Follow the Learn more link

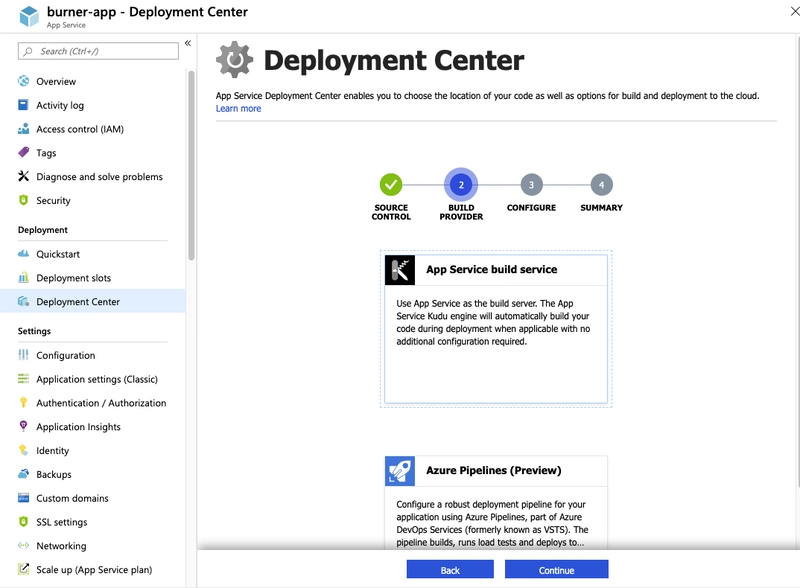[x=238, y=108]
